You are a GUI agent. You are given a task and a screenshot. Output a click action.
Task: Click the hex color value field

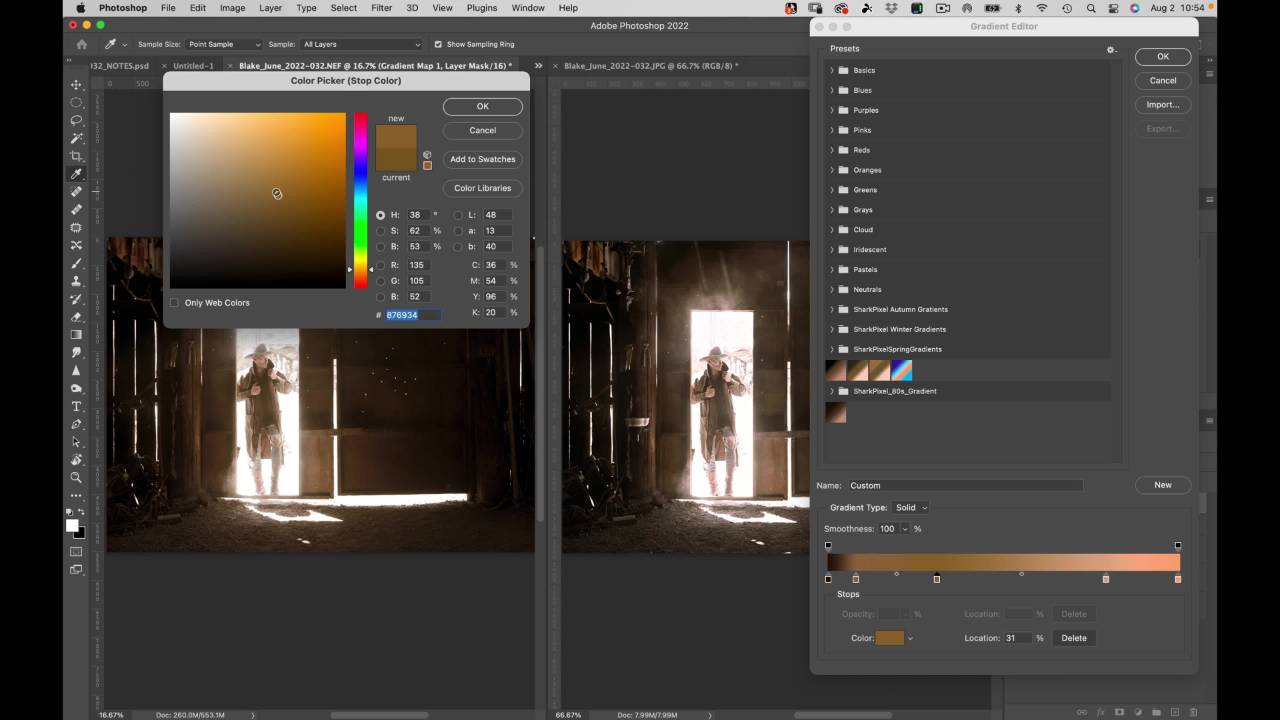point(413,315)
